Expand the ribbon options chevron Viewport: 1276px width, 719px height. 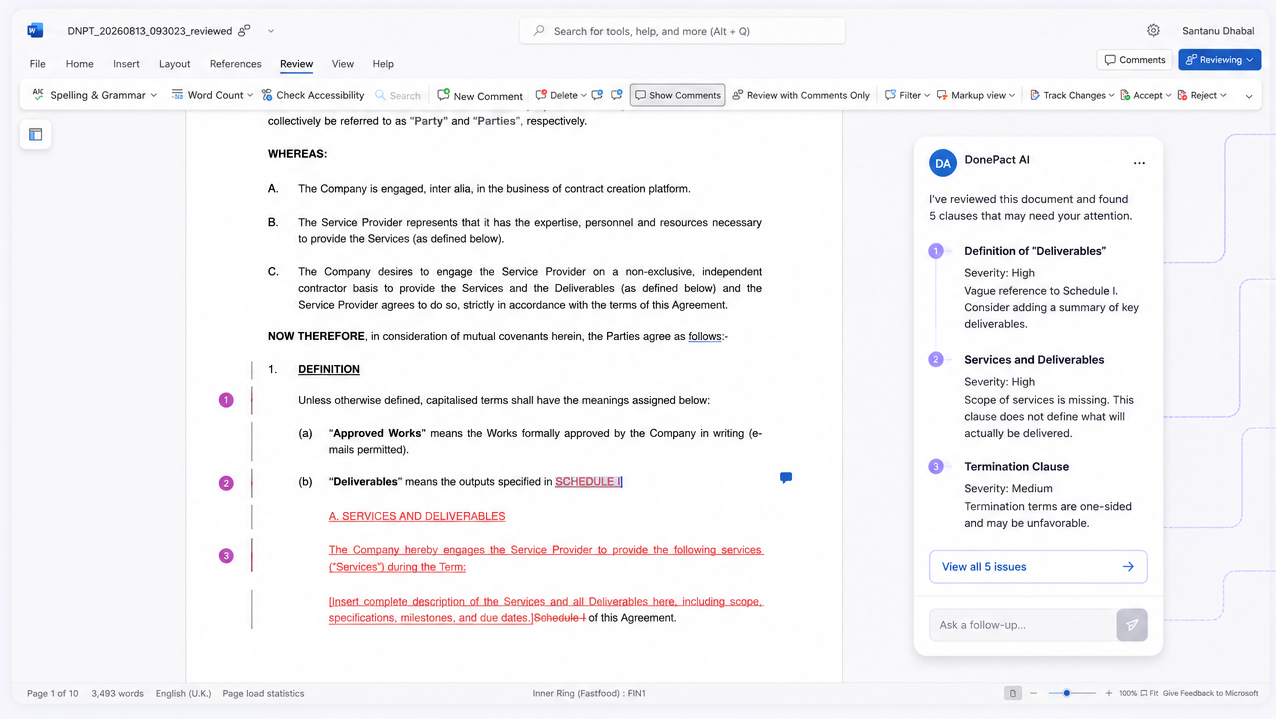tap(1249, 96)
